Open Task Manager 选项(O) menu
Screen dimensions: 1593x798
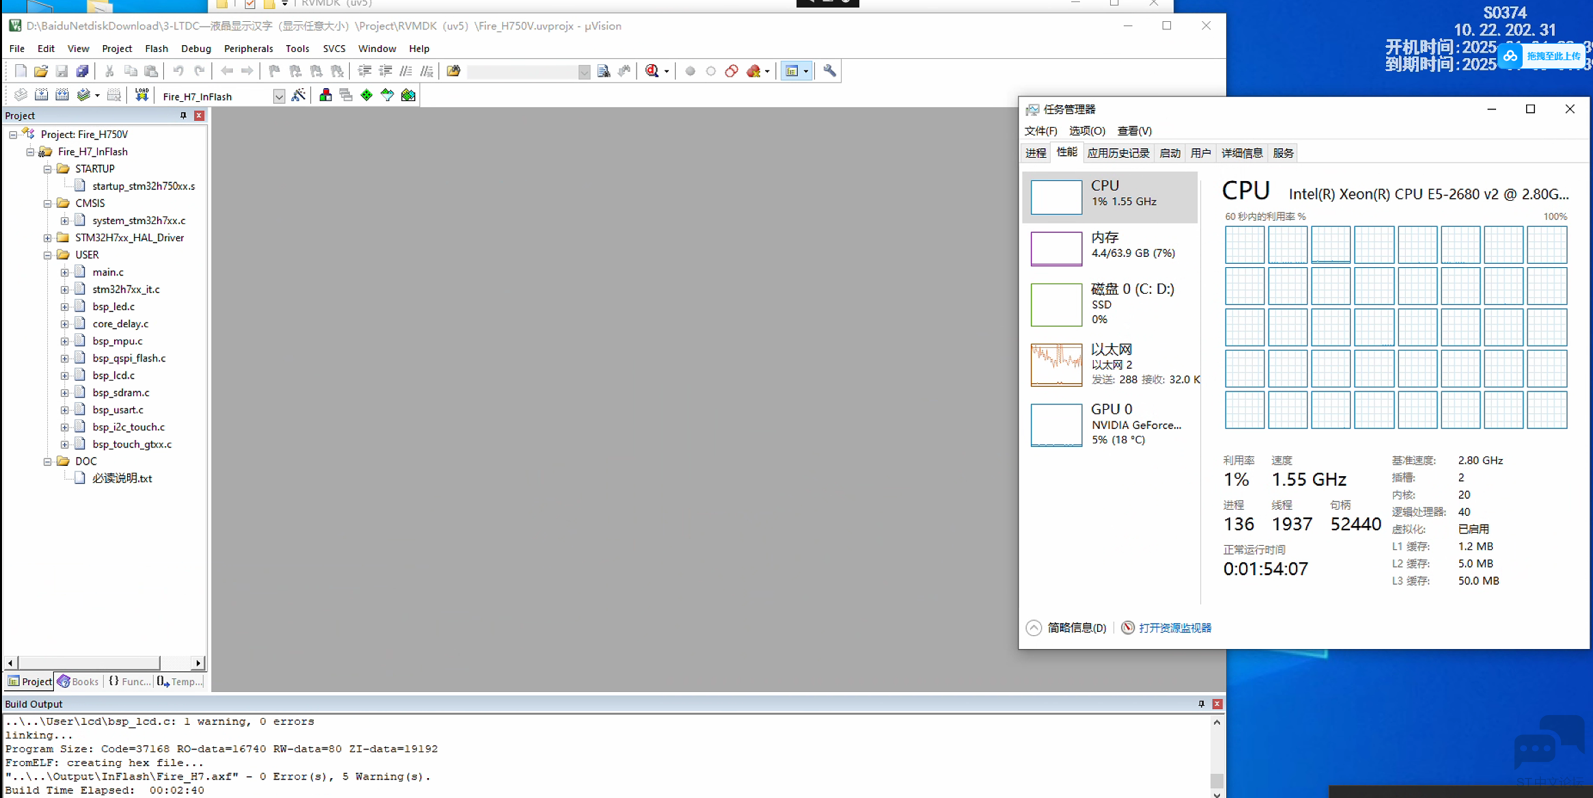[1087, 131]
